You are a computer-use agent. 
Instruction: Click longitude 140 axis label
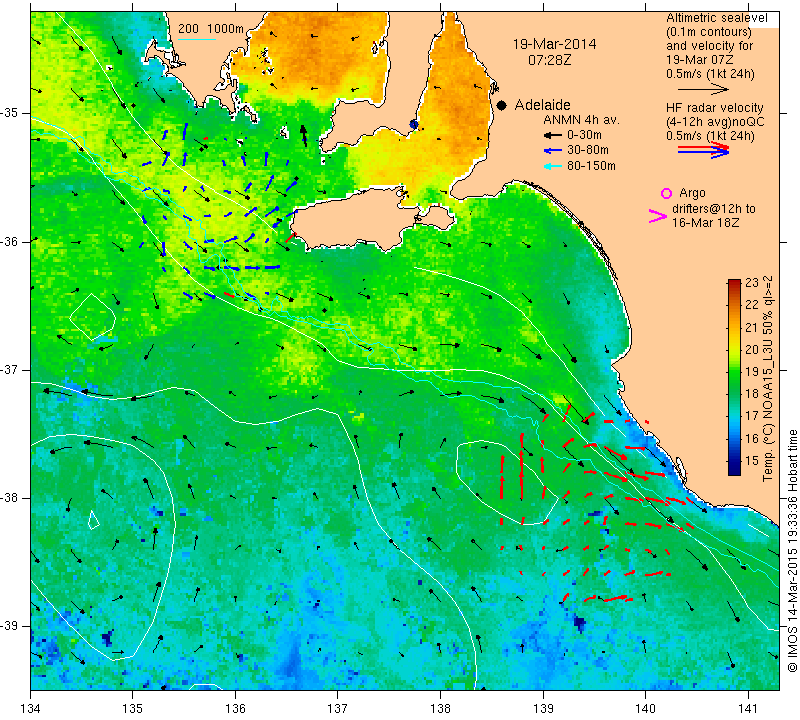(645, 708)
